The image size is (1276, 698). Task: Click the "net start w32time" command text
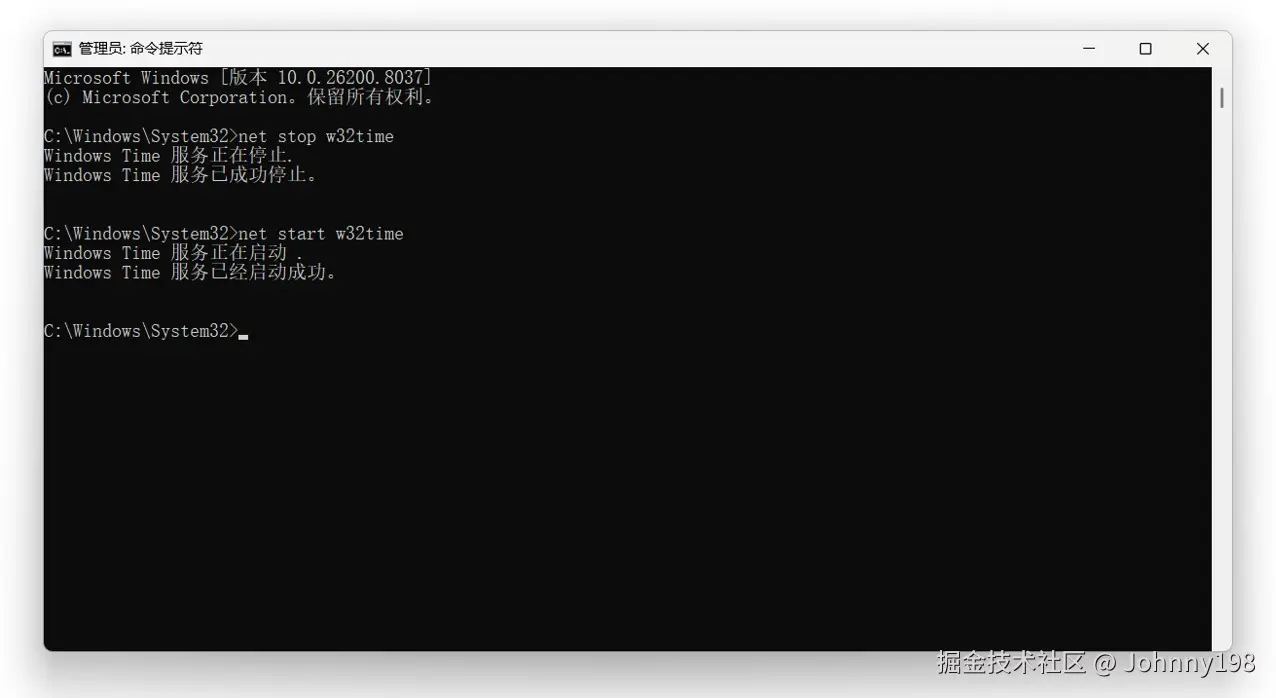(x=321, y=234)
